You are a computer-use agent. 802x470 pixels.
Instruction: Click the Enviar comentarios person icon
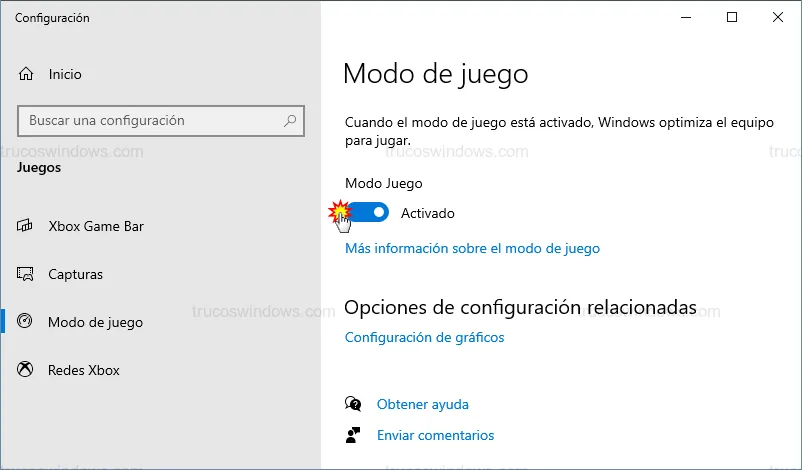pyautogui.click(x=352, y=435)
